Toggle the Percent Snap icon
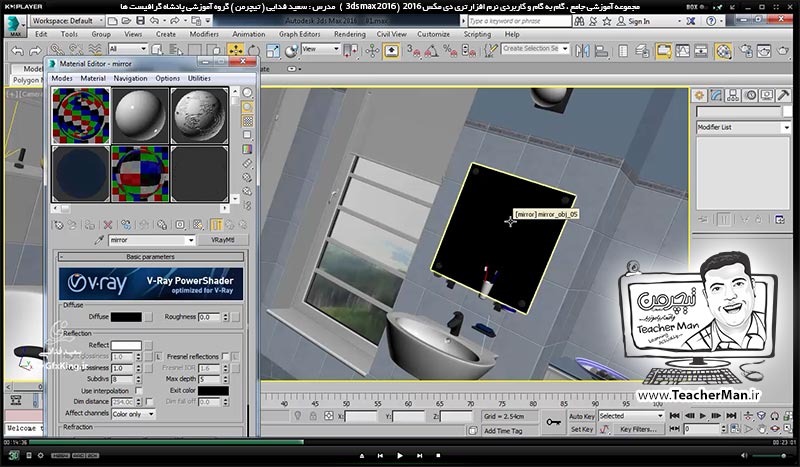Image resolution: width=800 pixels, height=467 pixels. click(449, 51)
